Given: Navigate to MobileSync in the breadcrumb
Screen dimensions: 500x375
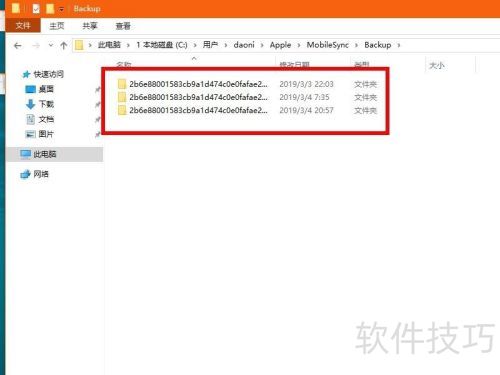Looking at the screenshot, I should pos(328,45).
